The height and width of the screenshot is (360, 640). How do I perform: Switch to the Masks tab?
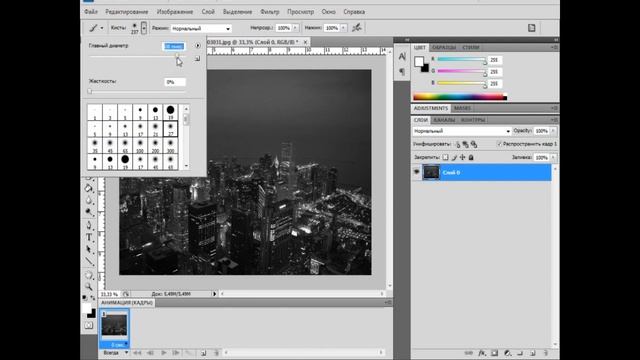click(462, 108)
